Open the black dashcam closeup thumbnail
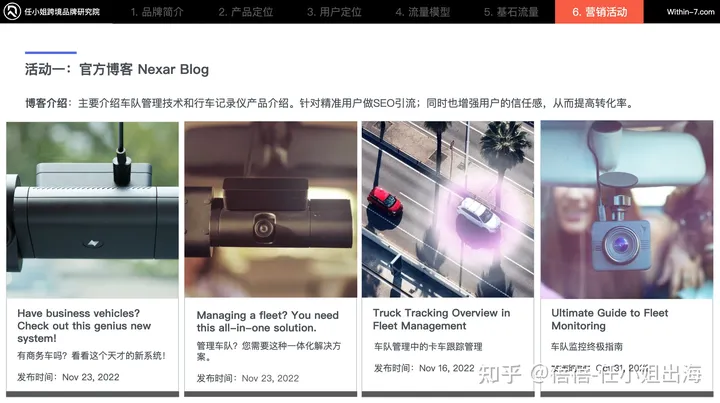 92,210
